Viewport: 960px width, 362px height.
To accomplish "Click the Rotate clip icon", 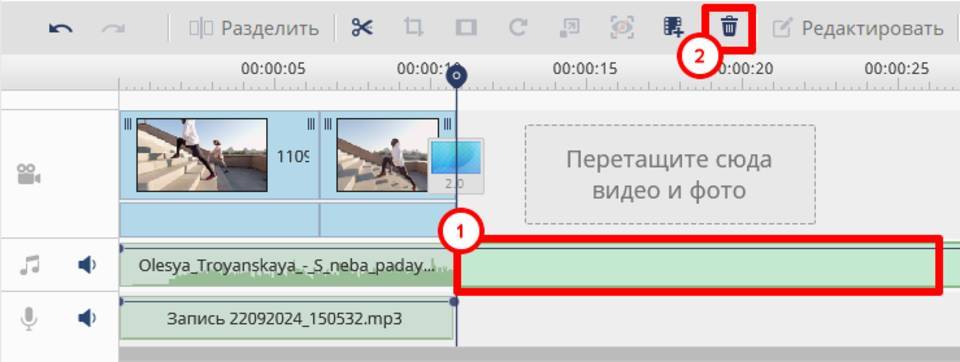I will [x=518, y=28].
